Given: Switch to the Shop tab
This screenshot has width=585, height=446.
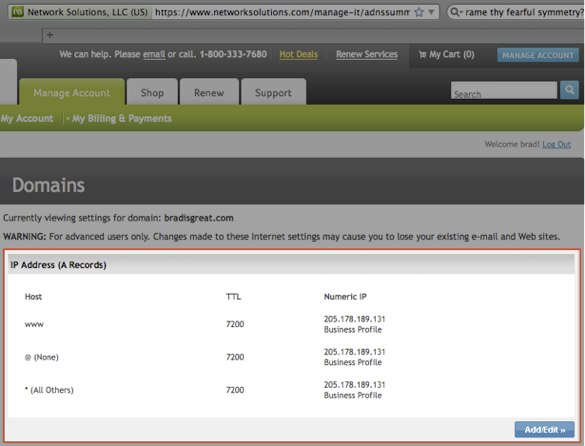Looking at the screenshot, I should [x=152, y=92].
